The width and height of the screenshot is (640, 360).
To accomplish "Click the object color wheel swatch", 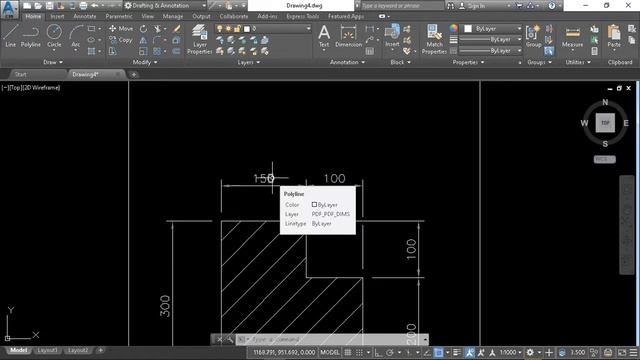I will (453, 28).
